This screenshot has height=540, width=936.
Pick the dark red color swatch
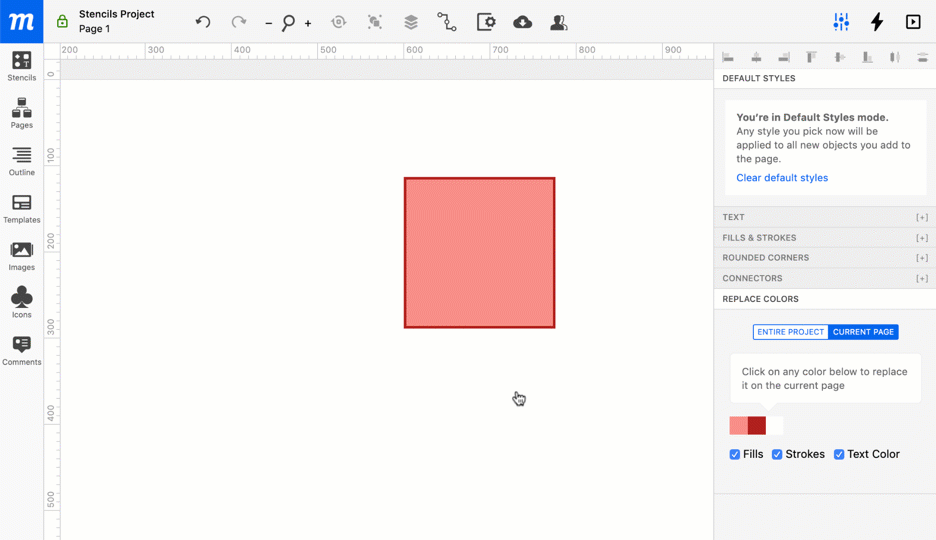pos(756,425)
